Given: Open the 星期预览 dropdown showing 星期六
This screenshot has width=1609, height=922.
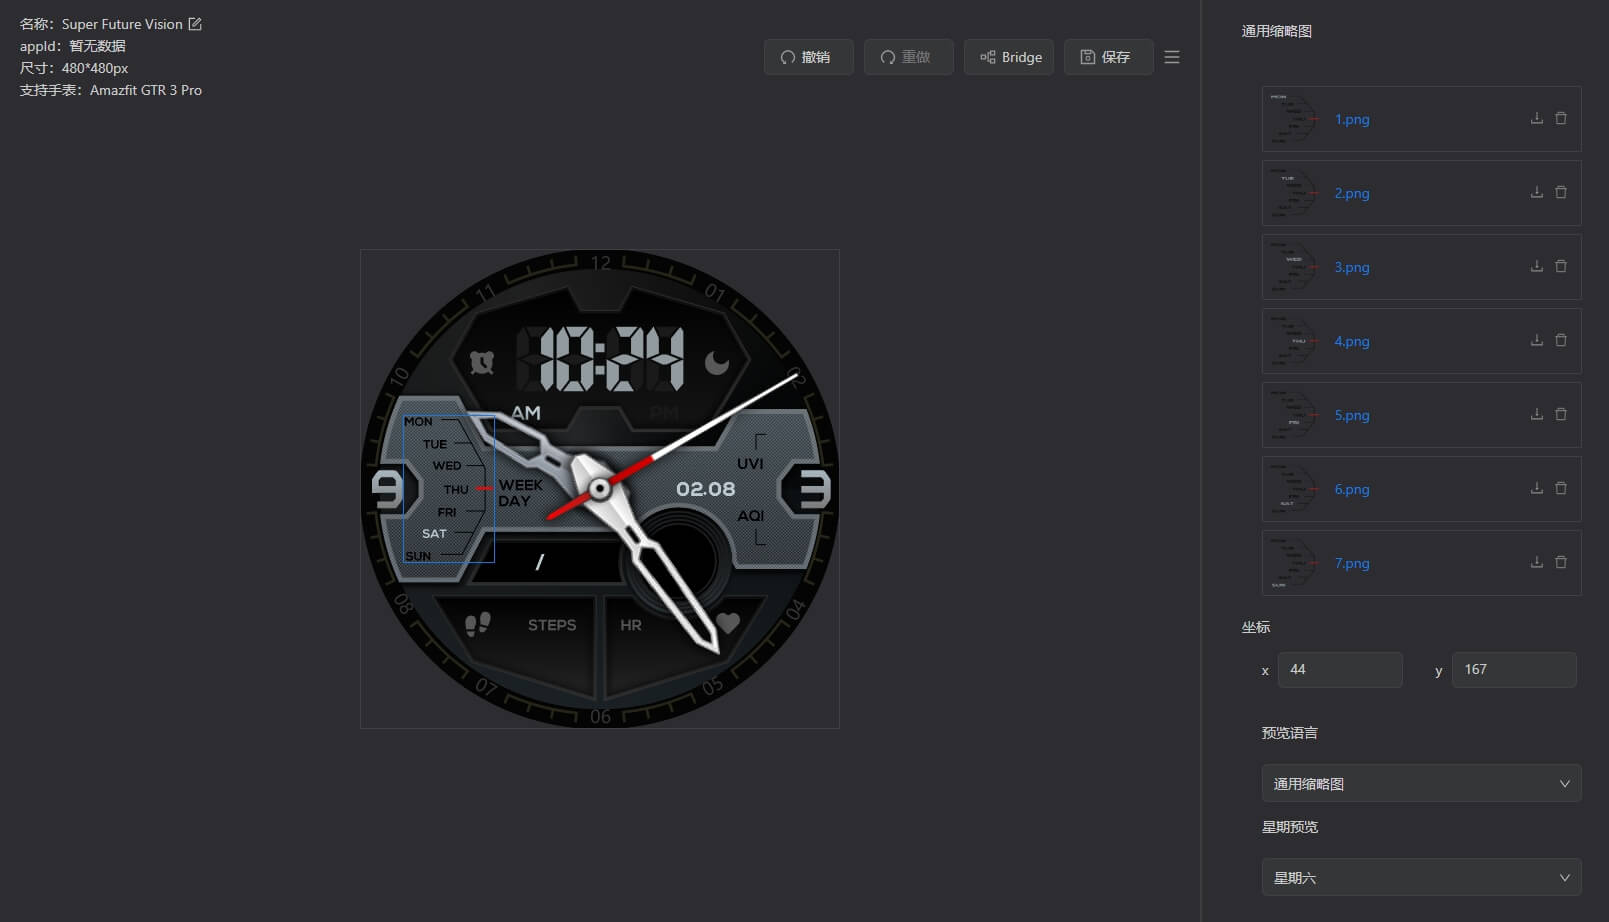Looking at the screenshot, I should click(x=1420, y=878).
